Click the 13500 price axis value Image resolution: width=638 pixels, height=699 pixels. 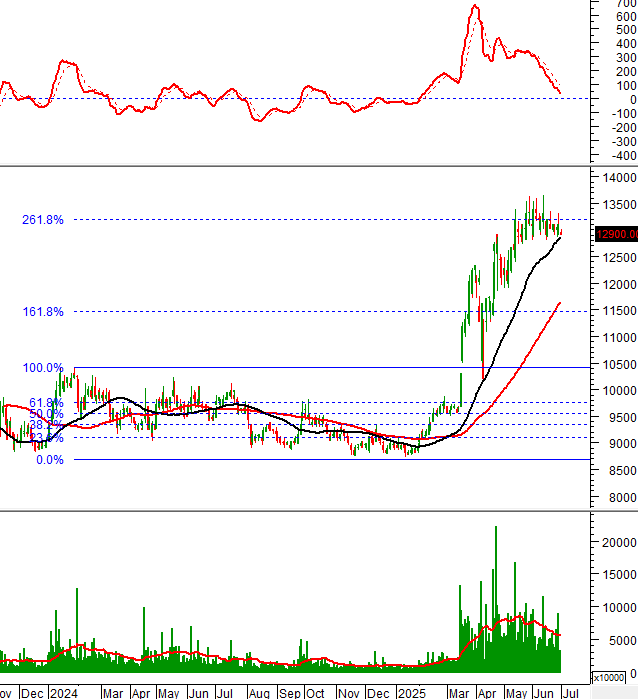click(619, 205)
